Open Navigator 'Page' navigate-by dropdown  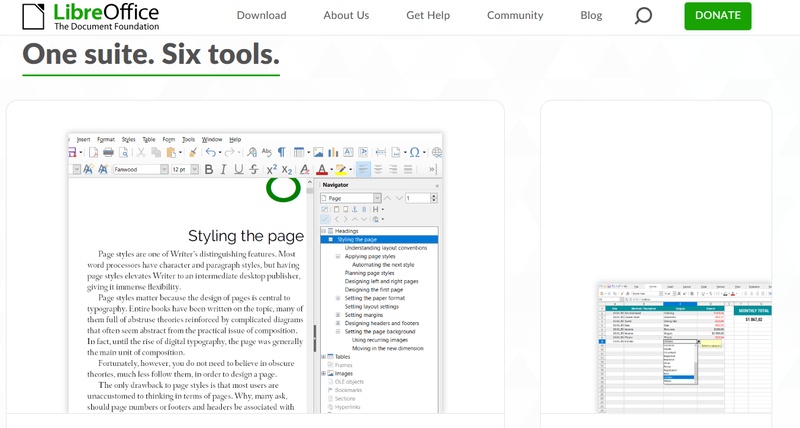coord(377,198)
